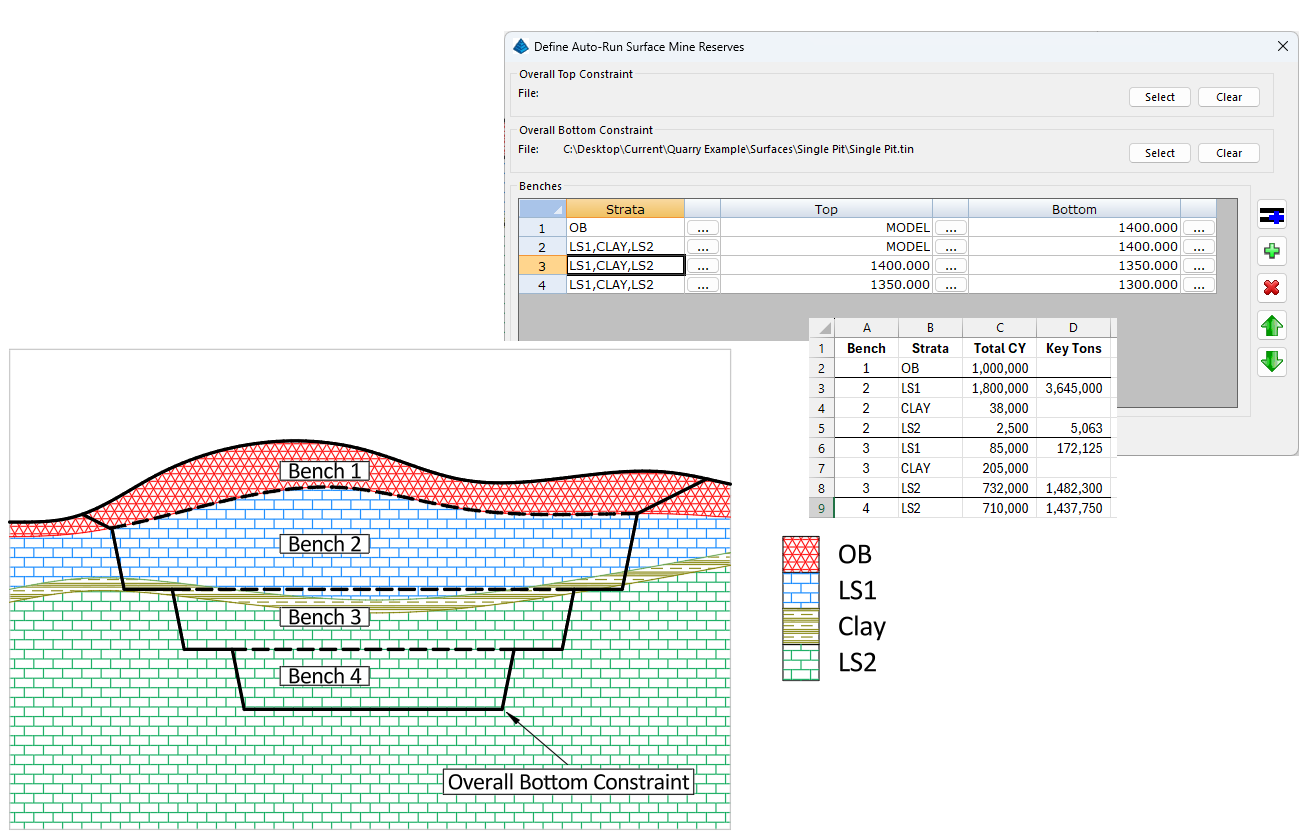Delete the selected bench with the red X icon
Screen dimensions: 1299x834
[1271, 288]
